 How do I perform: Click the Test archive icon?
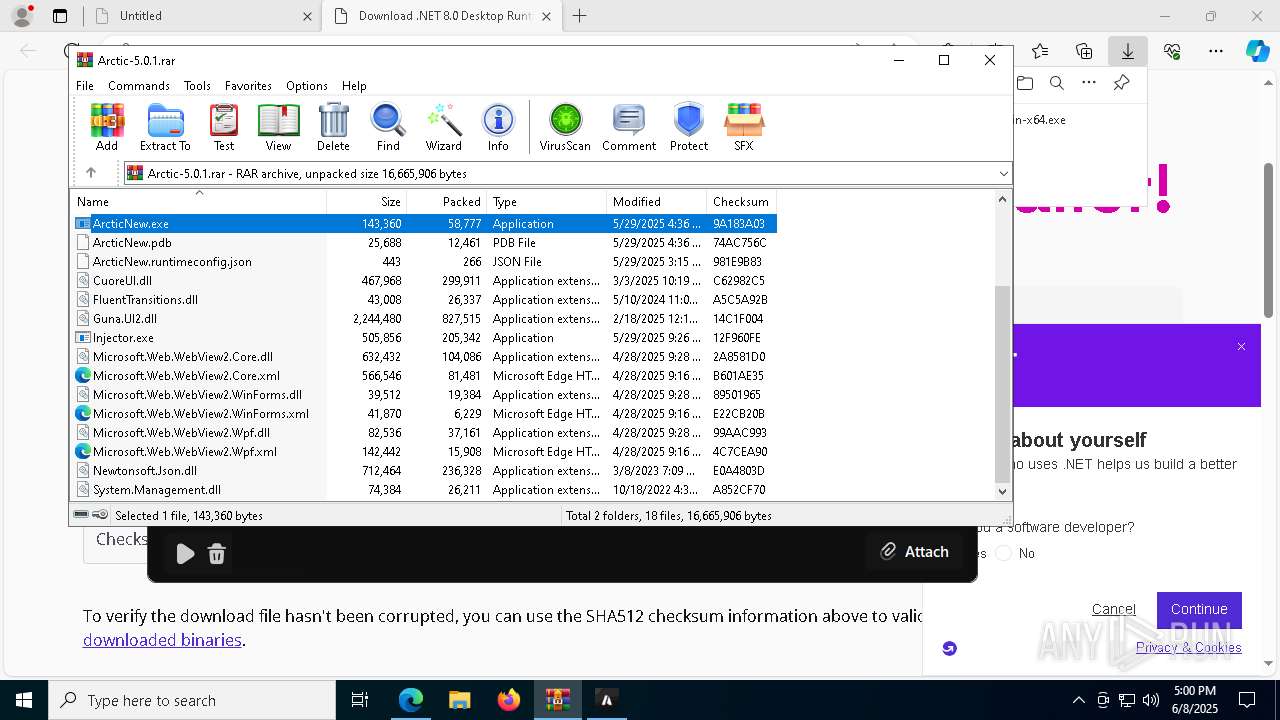[224, 127]
